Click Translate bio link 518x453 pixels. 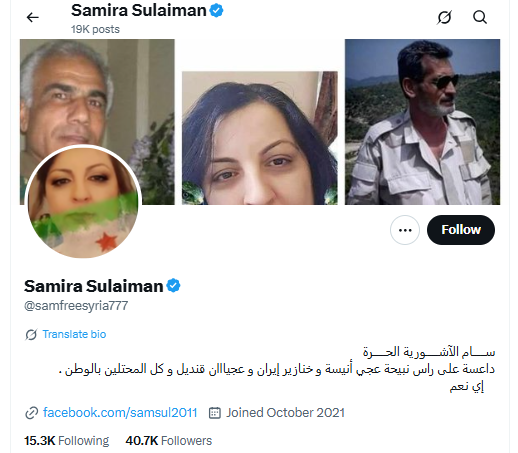tap(74, 334)
